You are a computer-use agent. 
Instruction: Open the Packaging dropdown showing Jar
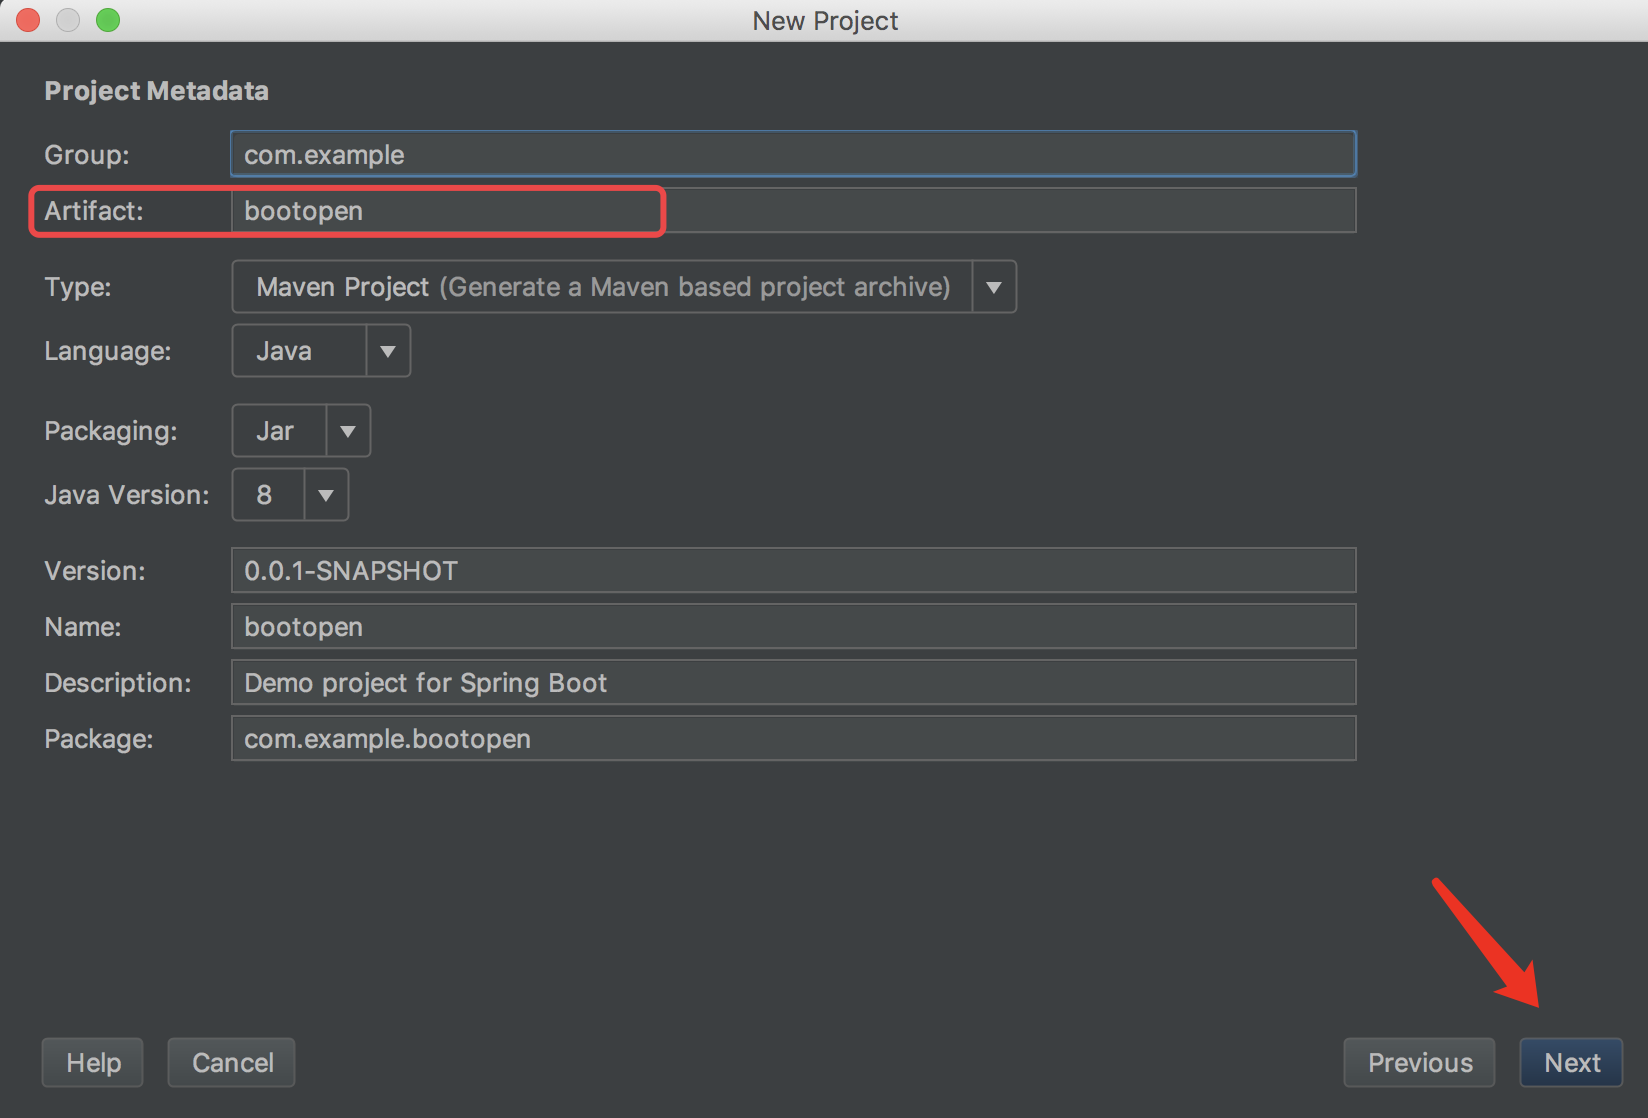[280, 431]
